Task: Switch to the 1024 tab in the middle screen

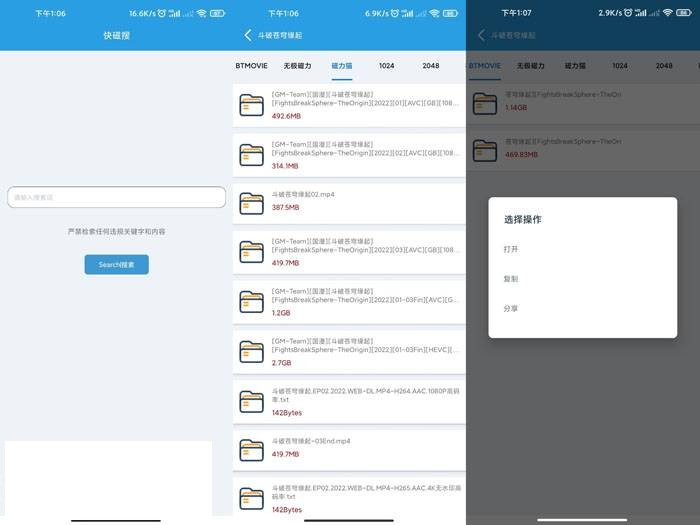Action: 387,66
